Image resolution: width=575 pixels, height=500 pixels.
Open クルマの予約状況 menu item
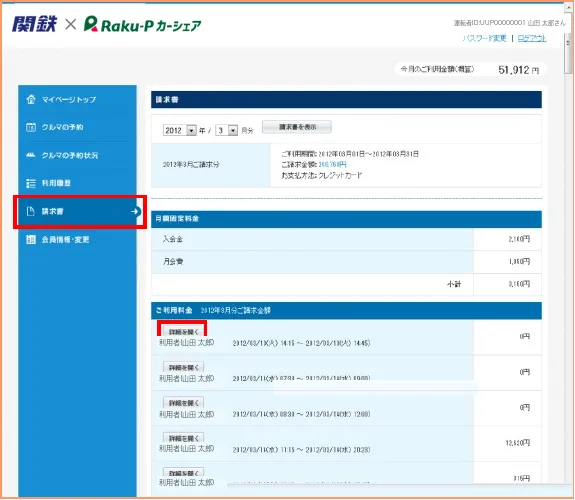pyautogui.click(x=77, y=155)
